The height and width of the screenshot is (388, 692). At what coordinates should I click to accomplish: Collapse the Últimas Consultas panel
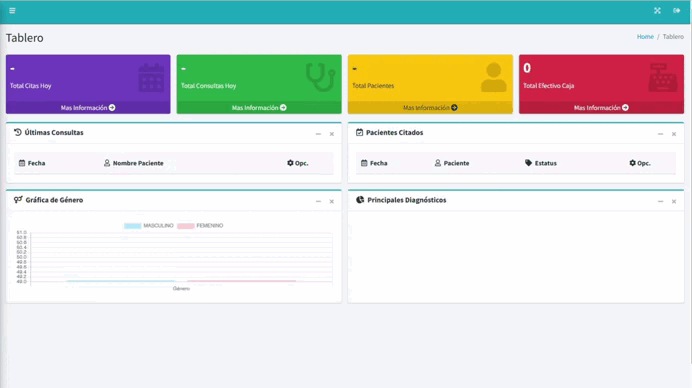(318, 134)
